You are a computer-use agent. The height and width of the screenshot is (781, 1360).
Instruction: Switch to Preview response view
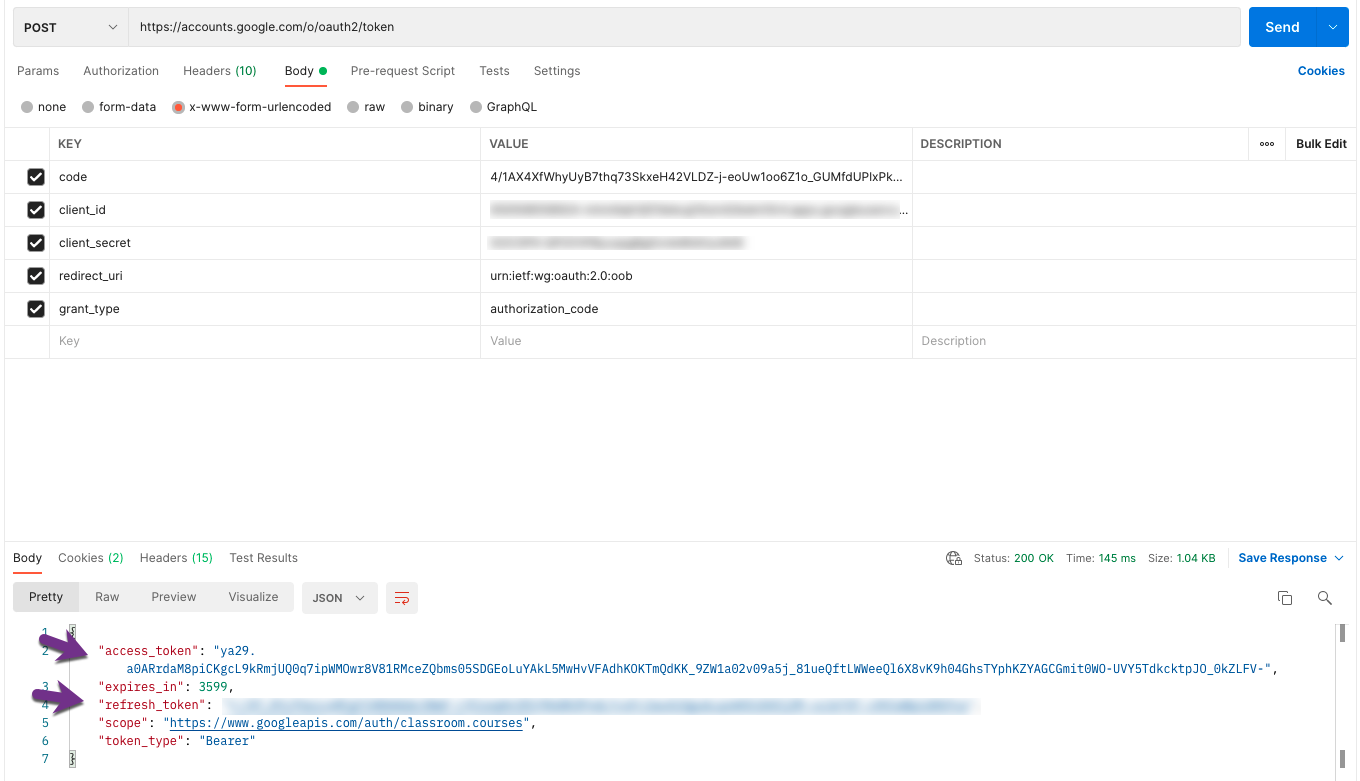pos(174,597)
